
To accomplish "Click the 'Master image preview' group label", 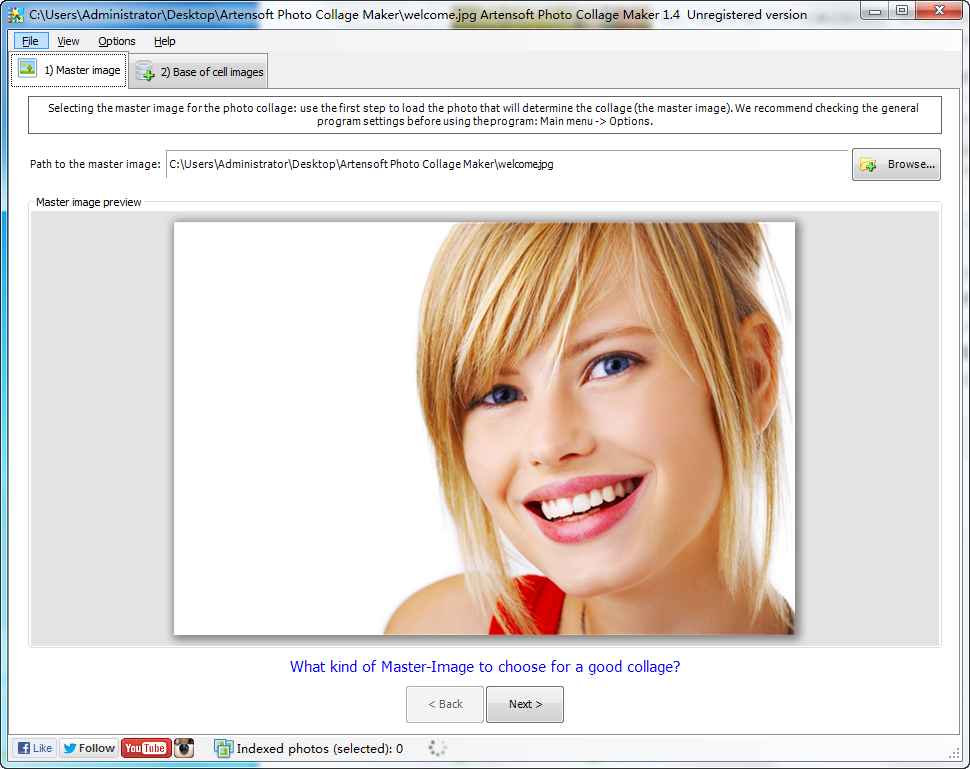I will [x=88, y=202].
